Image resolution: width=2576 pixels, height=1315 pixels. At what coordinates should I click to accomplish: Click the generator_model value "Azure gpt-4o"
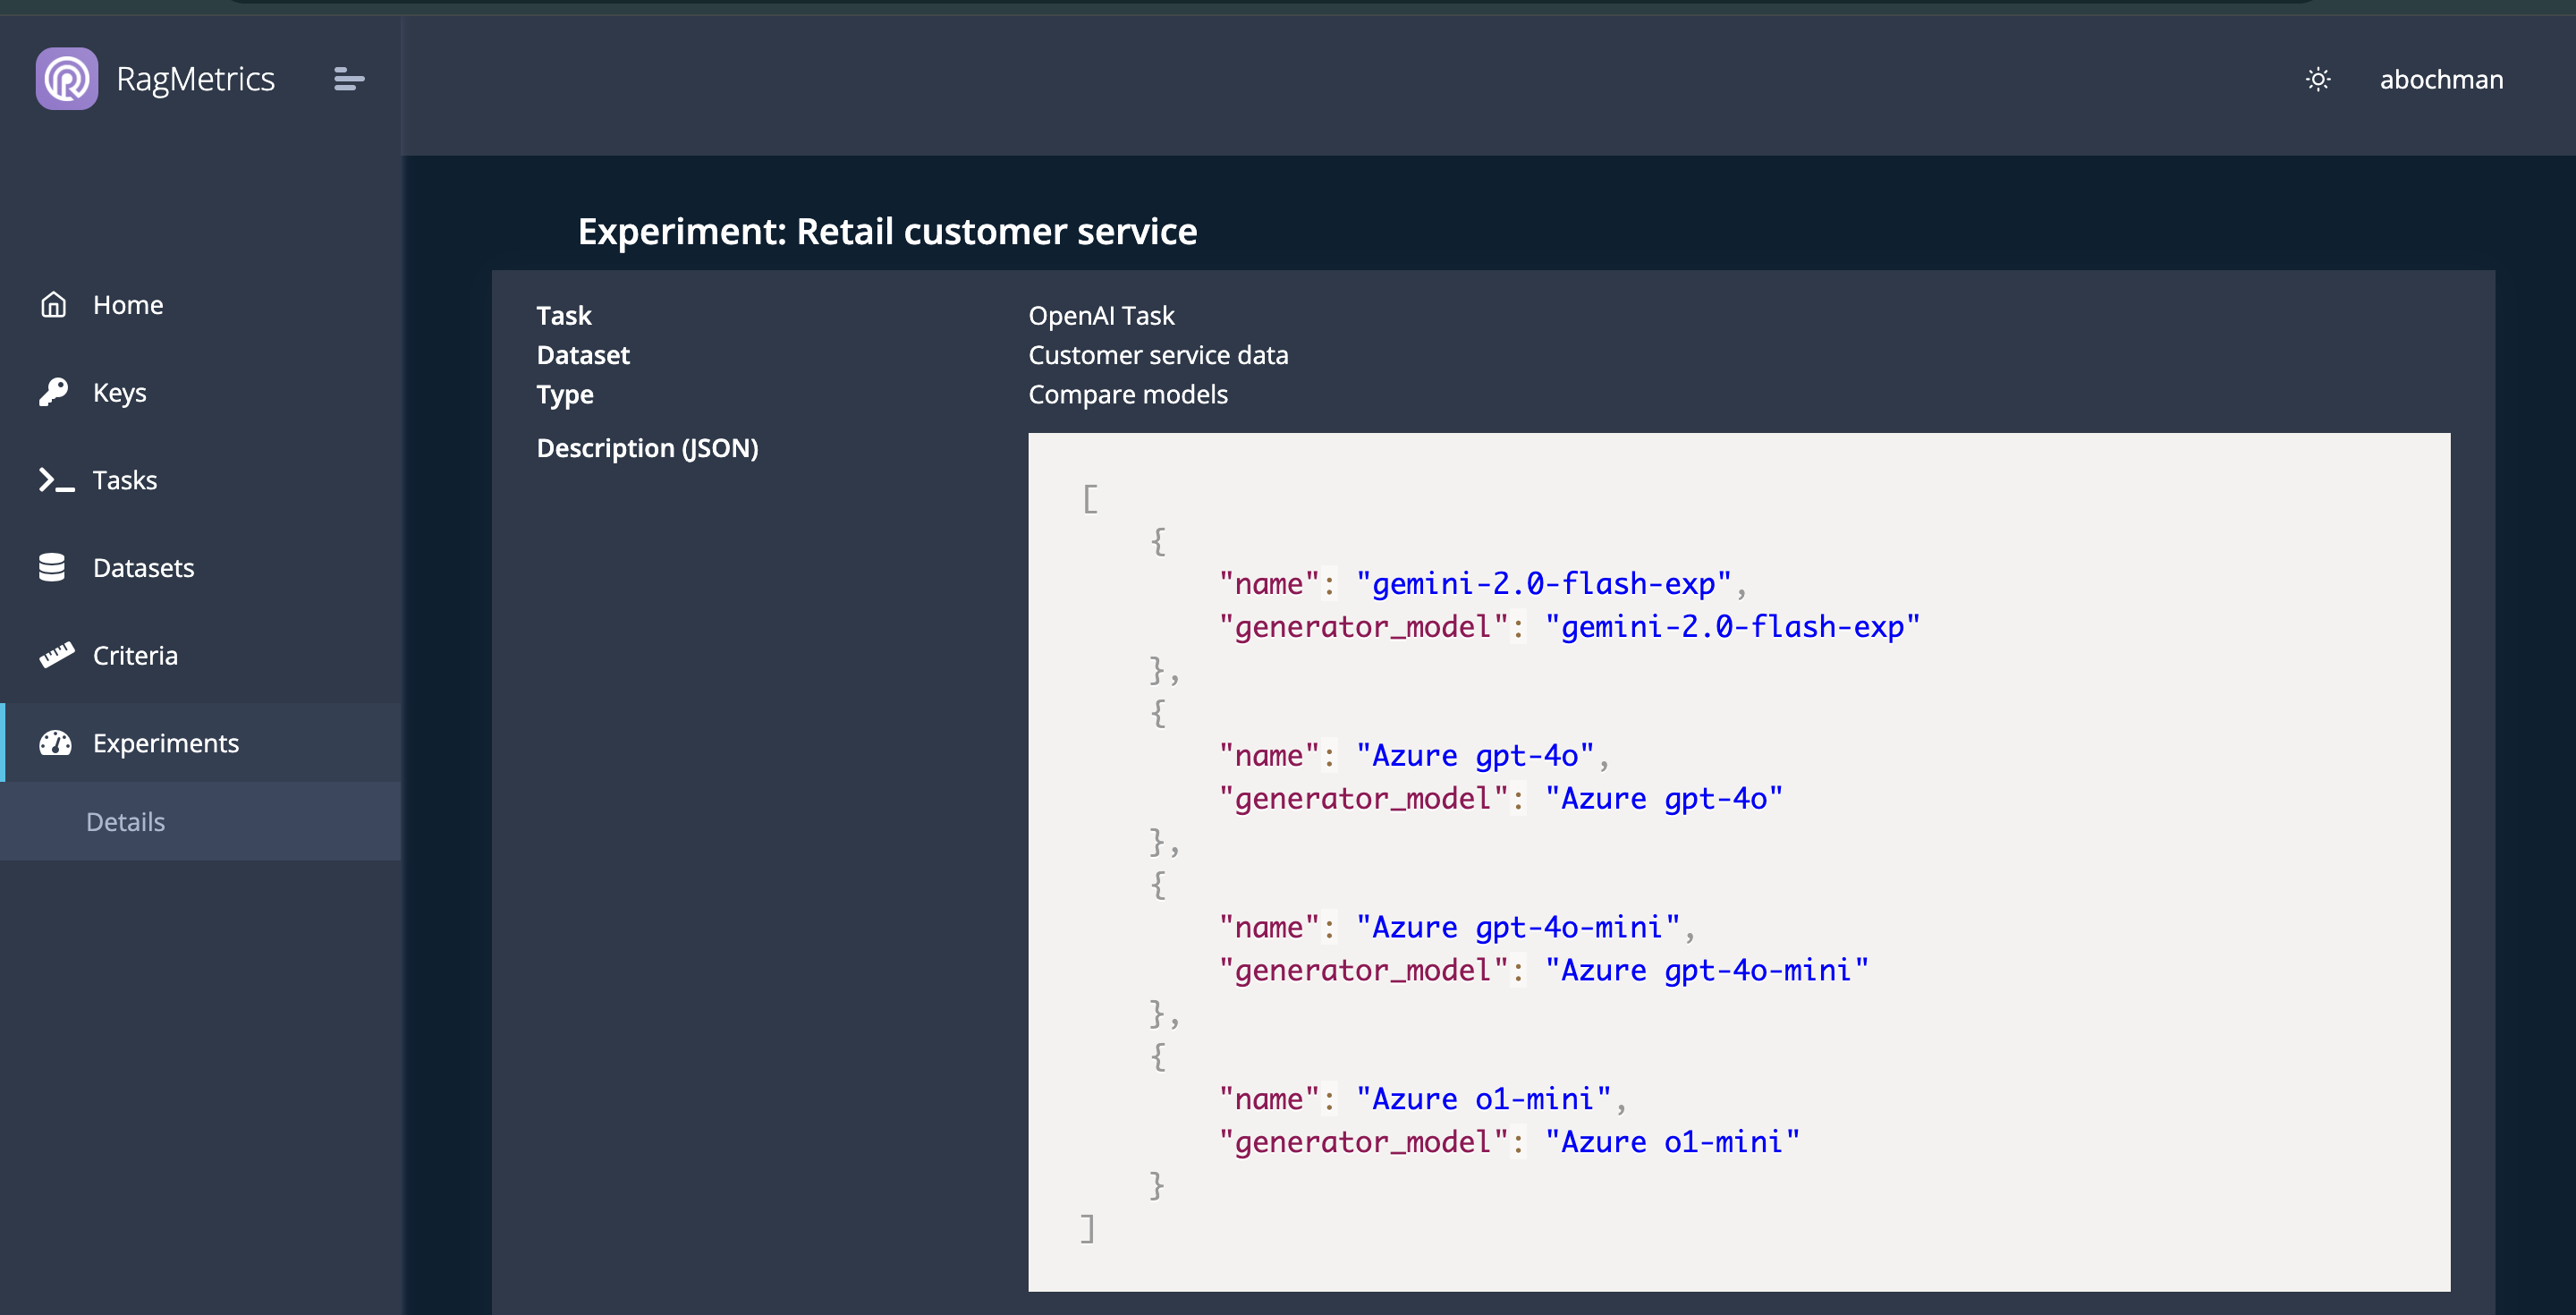point(1664,798)
